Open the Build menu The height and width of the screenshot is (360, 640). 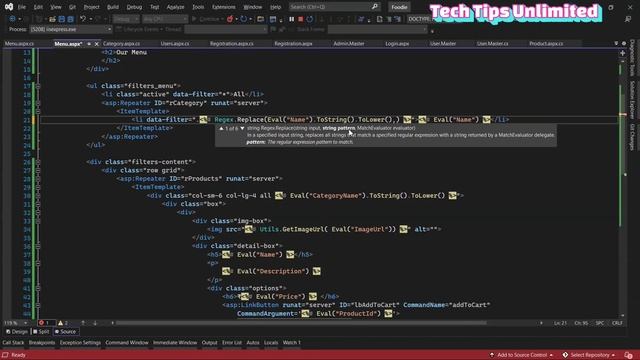pyautogui.click(x=113, y=7)
